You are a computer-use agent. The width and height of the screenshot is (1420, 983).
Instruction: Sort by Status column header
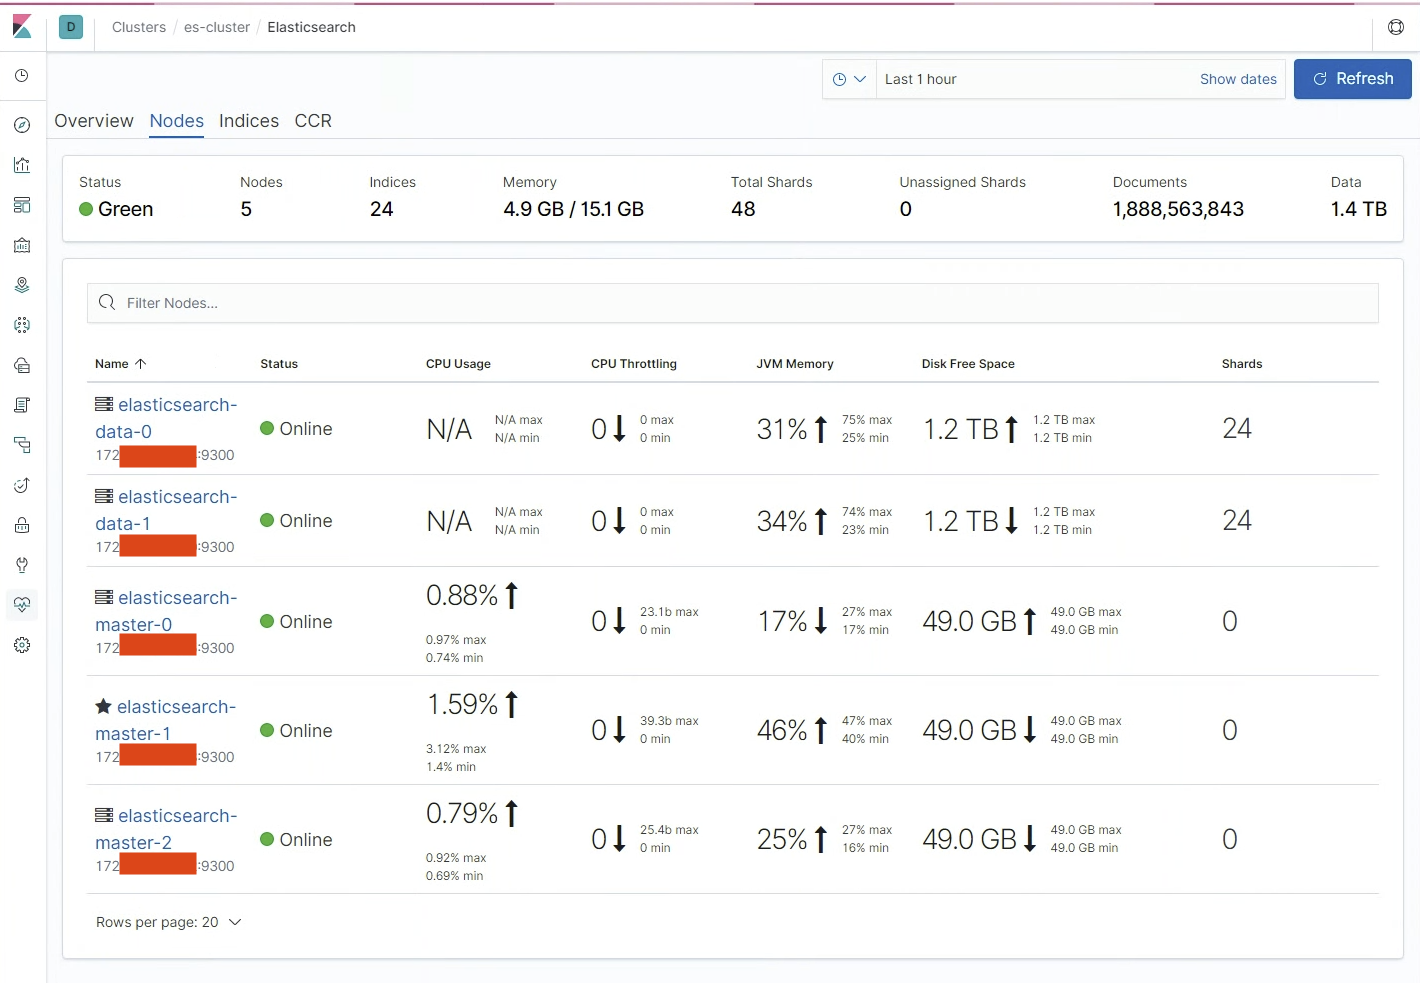(279, 364)
